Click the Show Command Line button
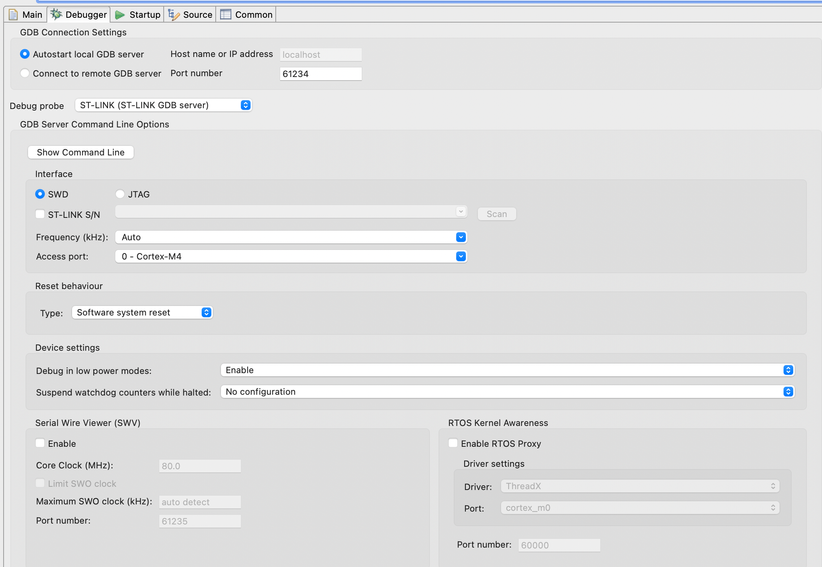 (x=81, y=152)
